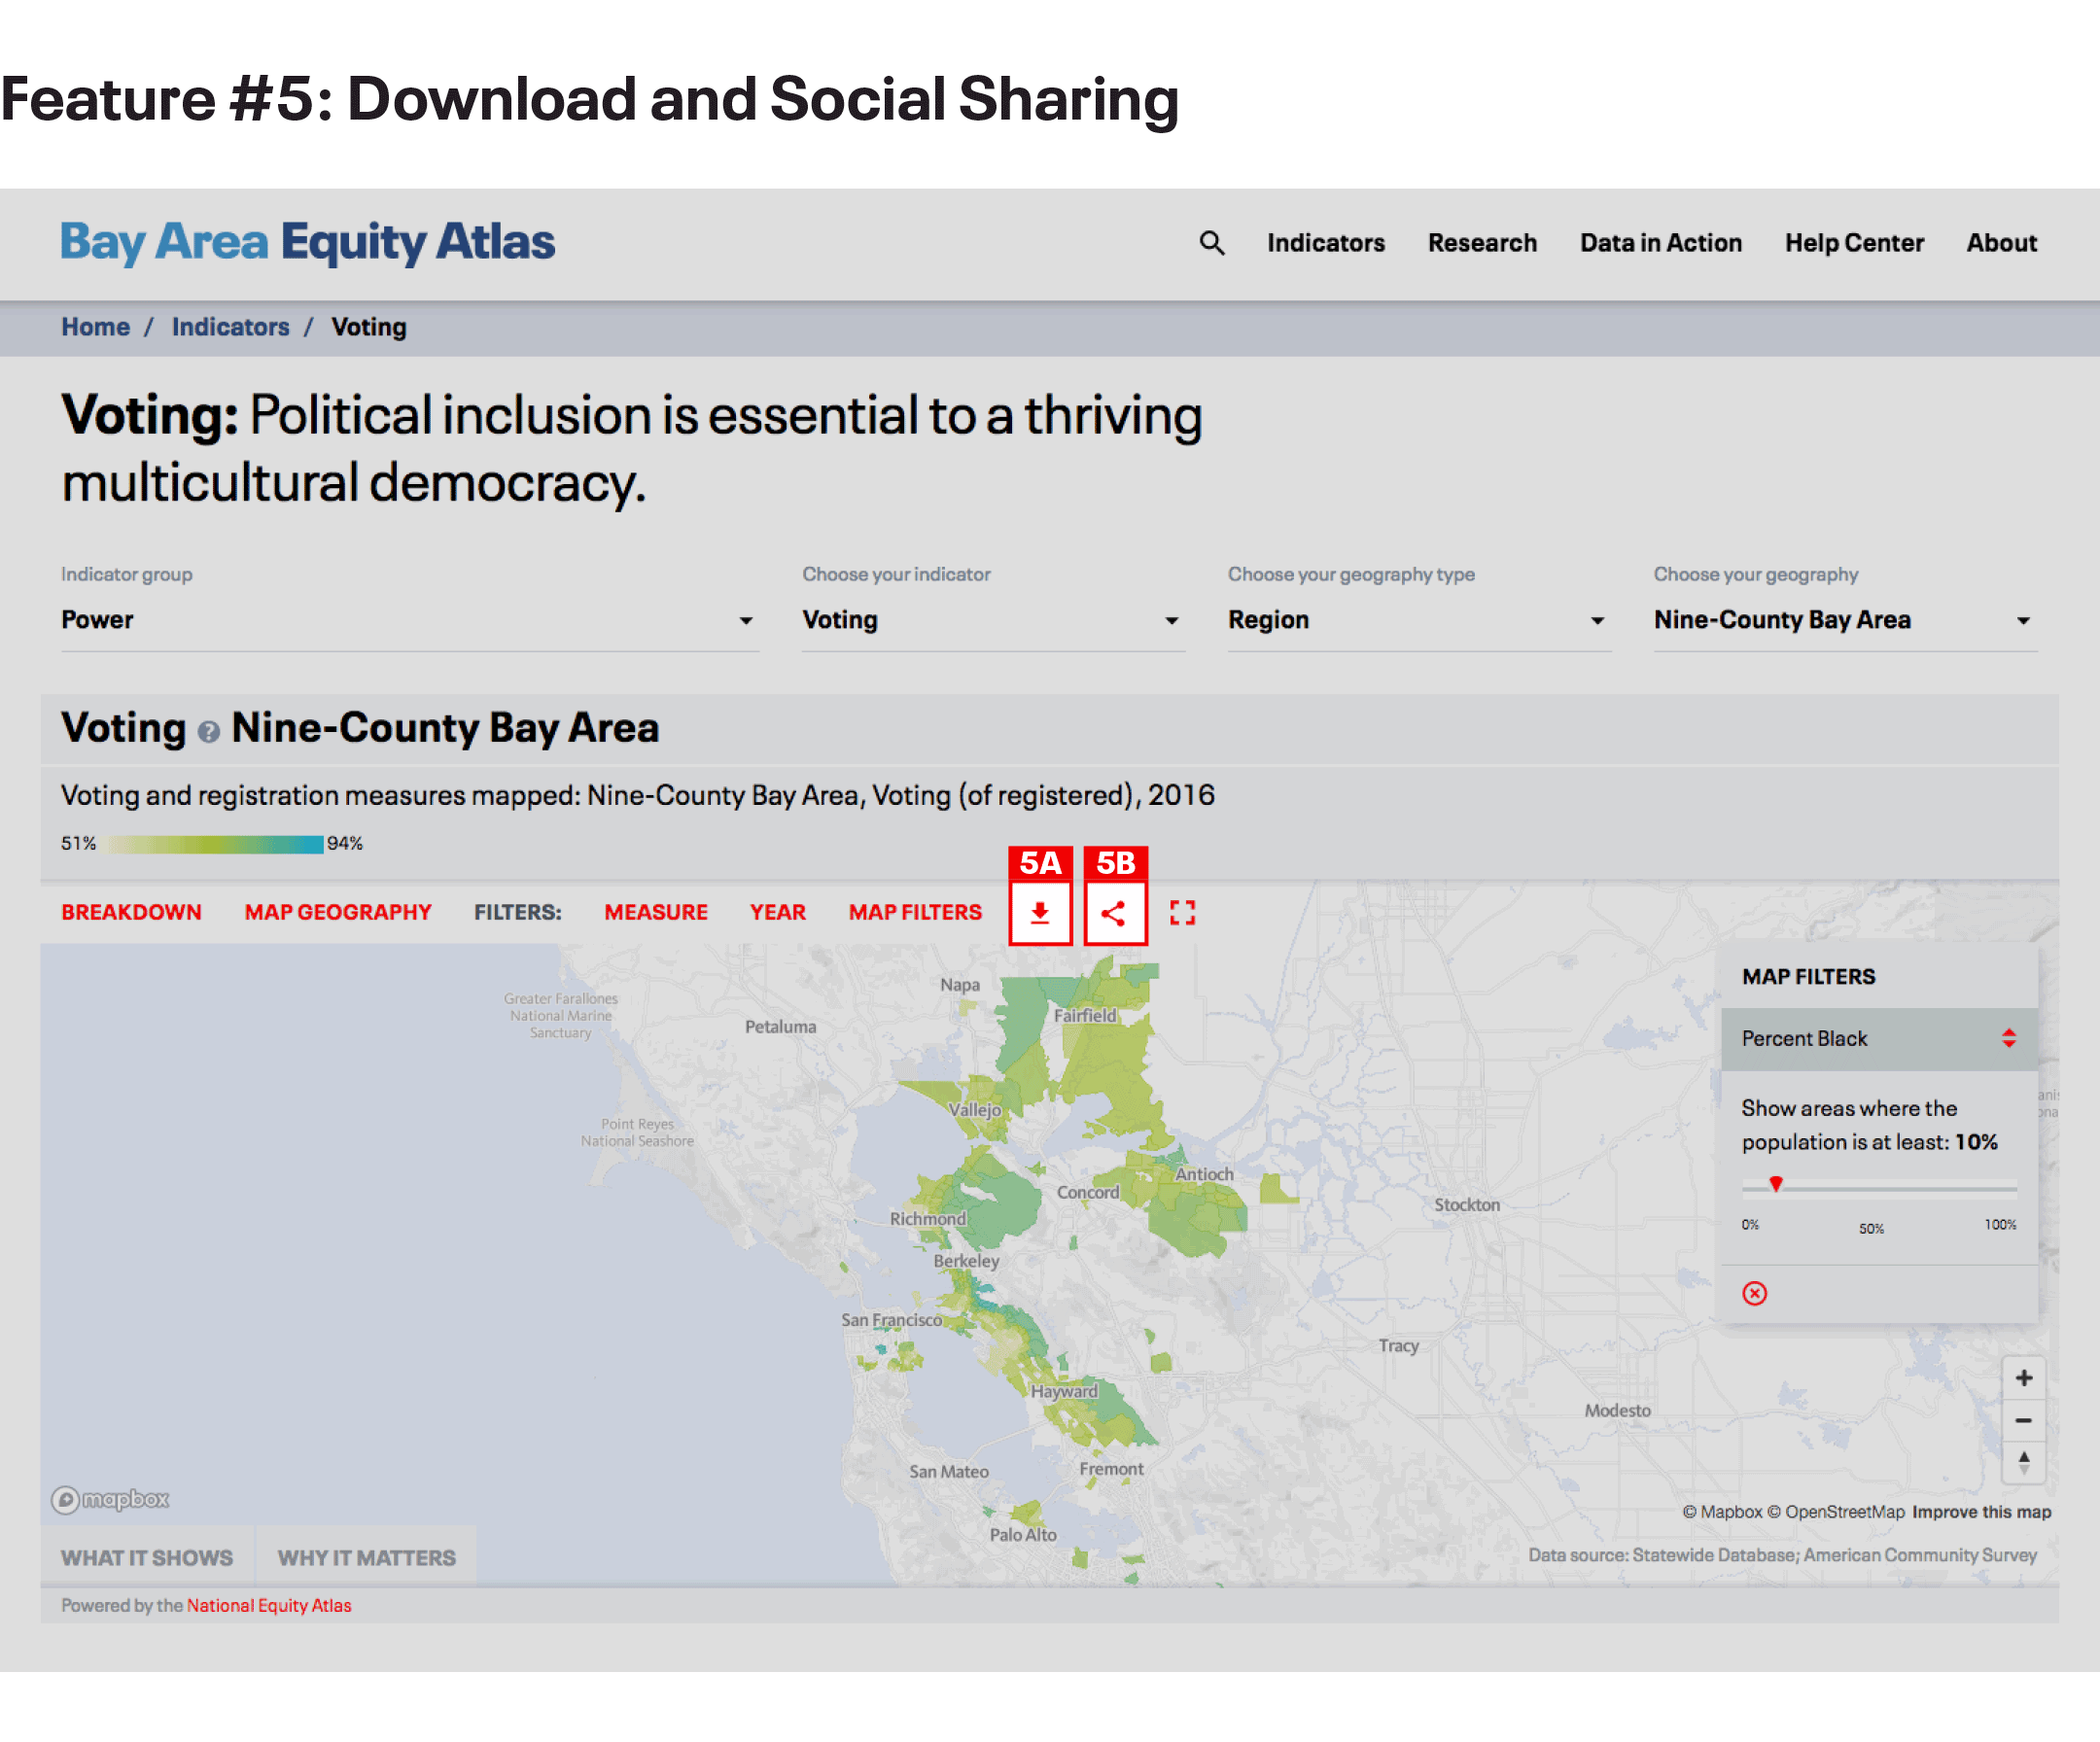Click the download map icon
2100x1742 pixels.
point(1040,912)
